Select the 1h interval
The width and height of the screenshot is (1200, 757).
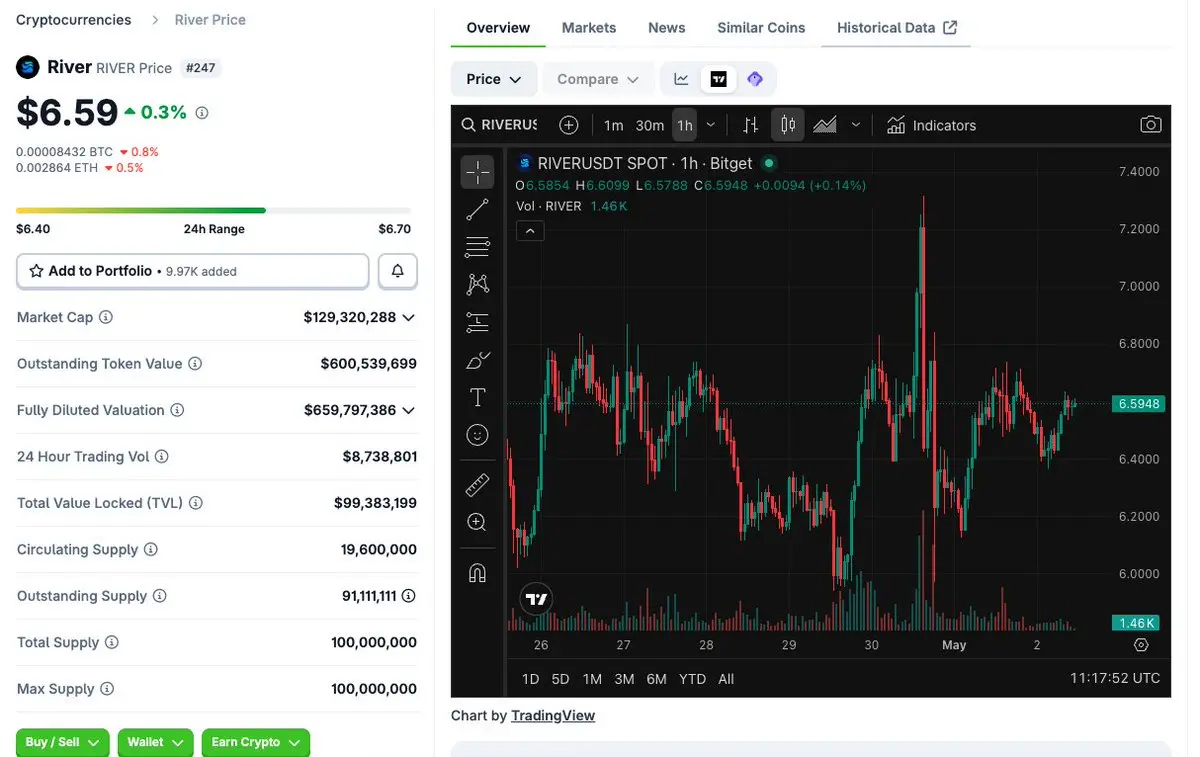point(685,125)
